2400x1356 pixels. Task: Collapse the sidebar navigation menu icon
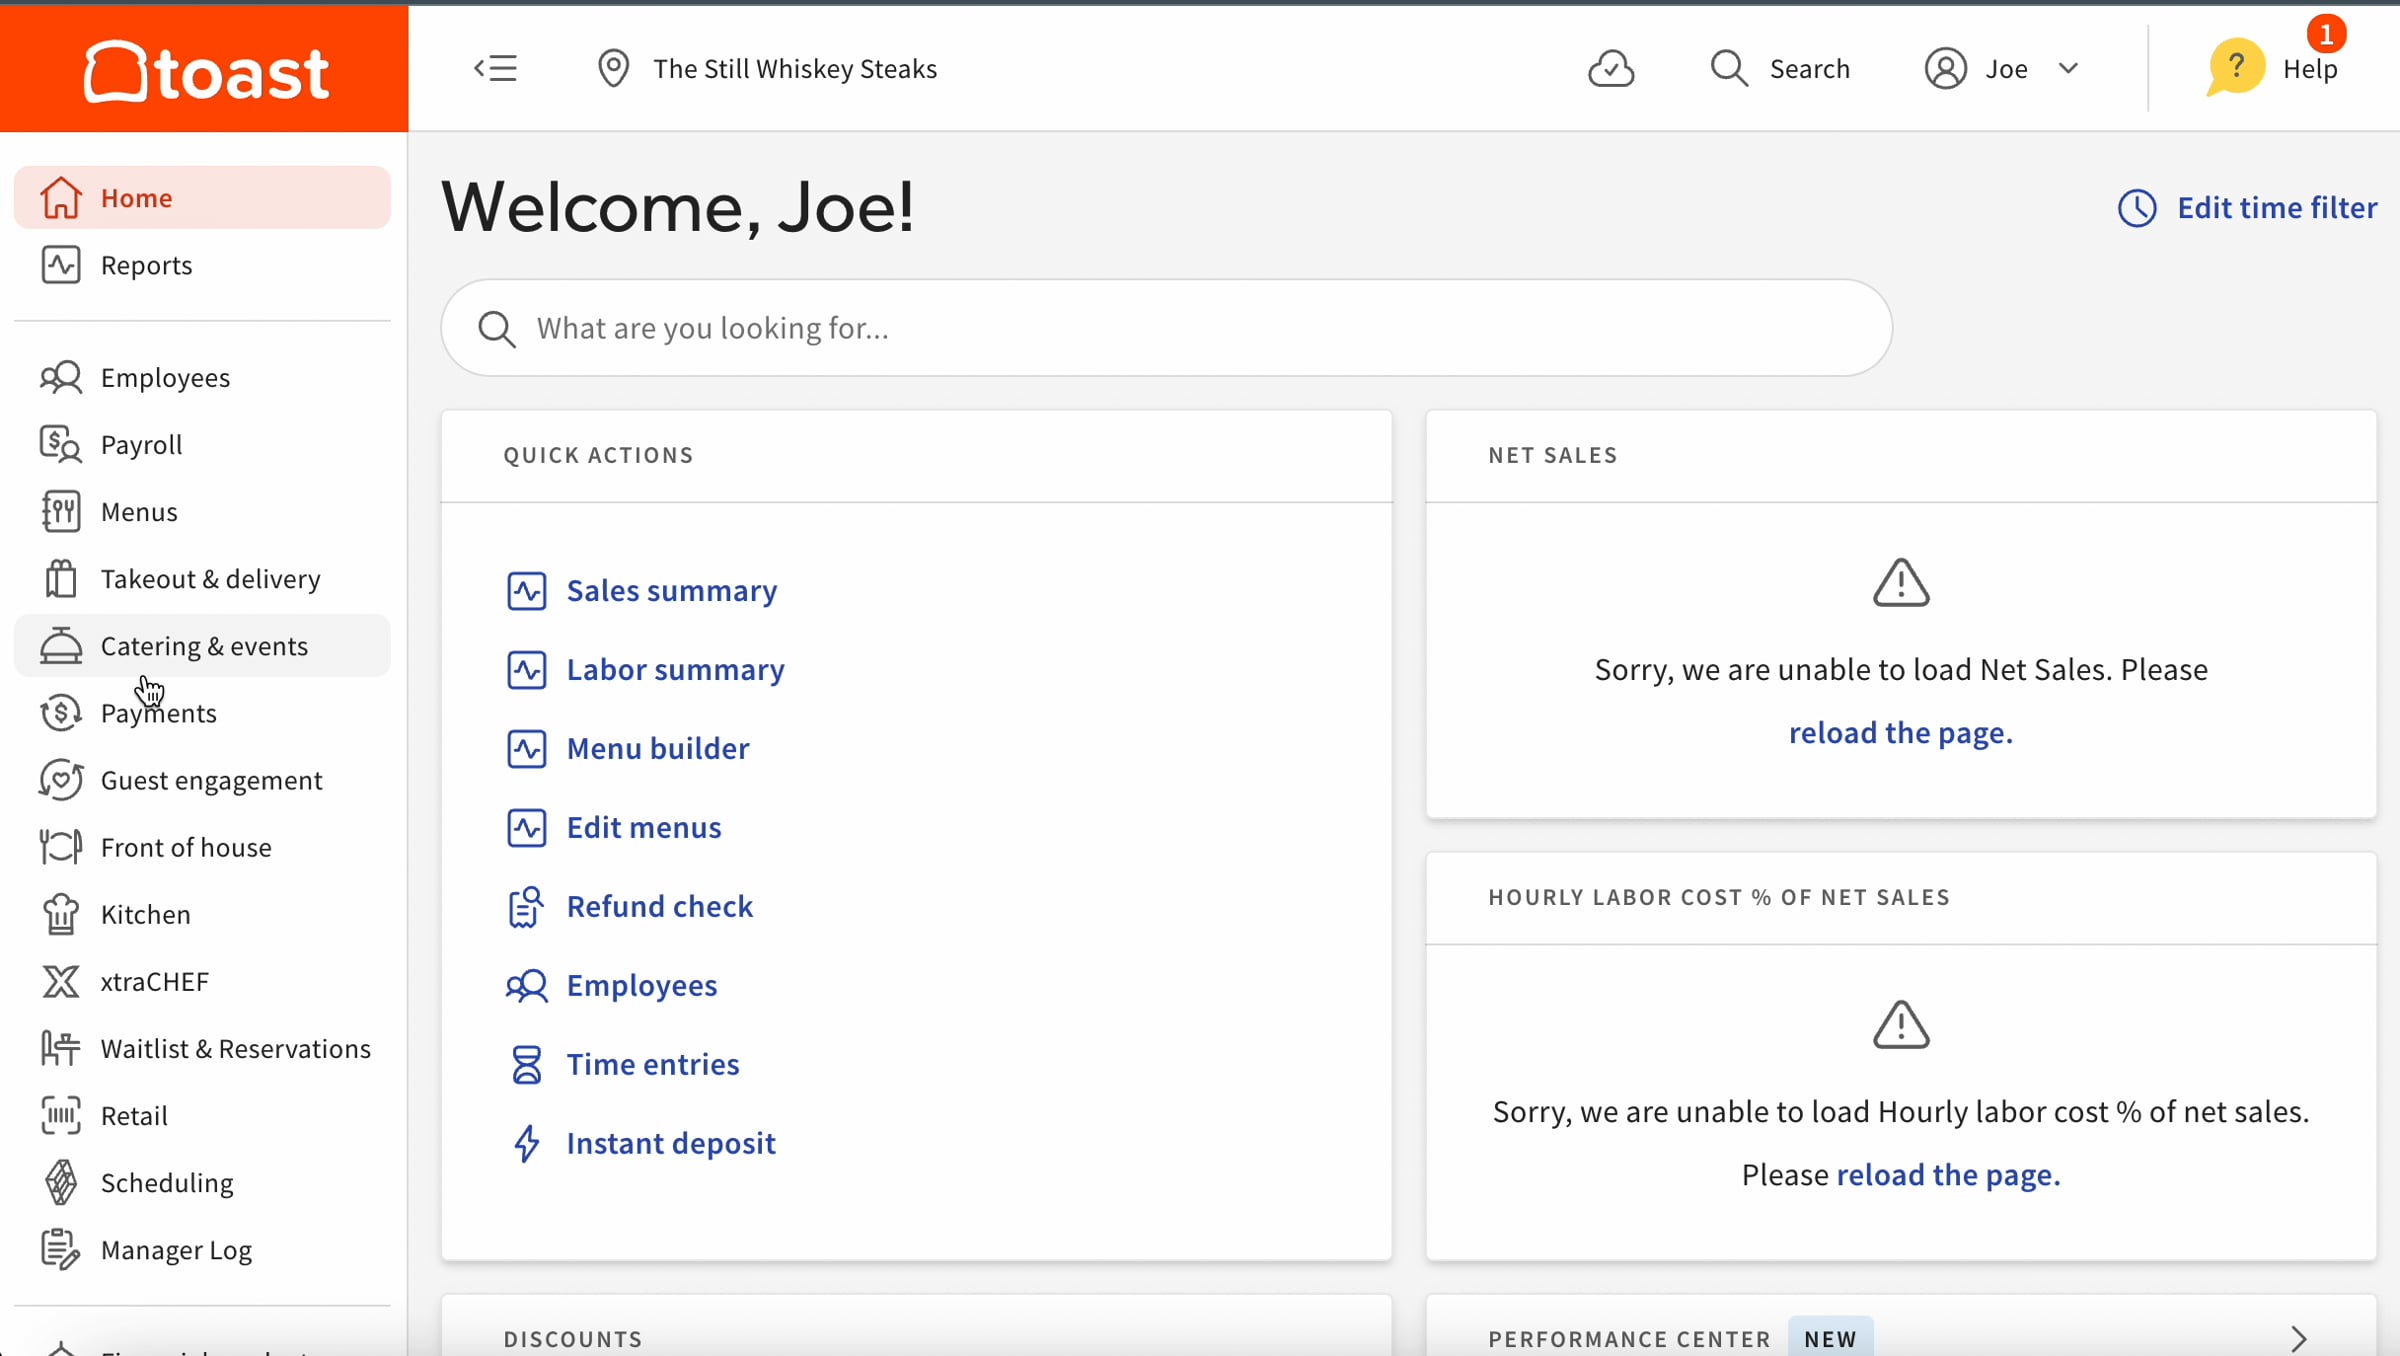[495, 68]
